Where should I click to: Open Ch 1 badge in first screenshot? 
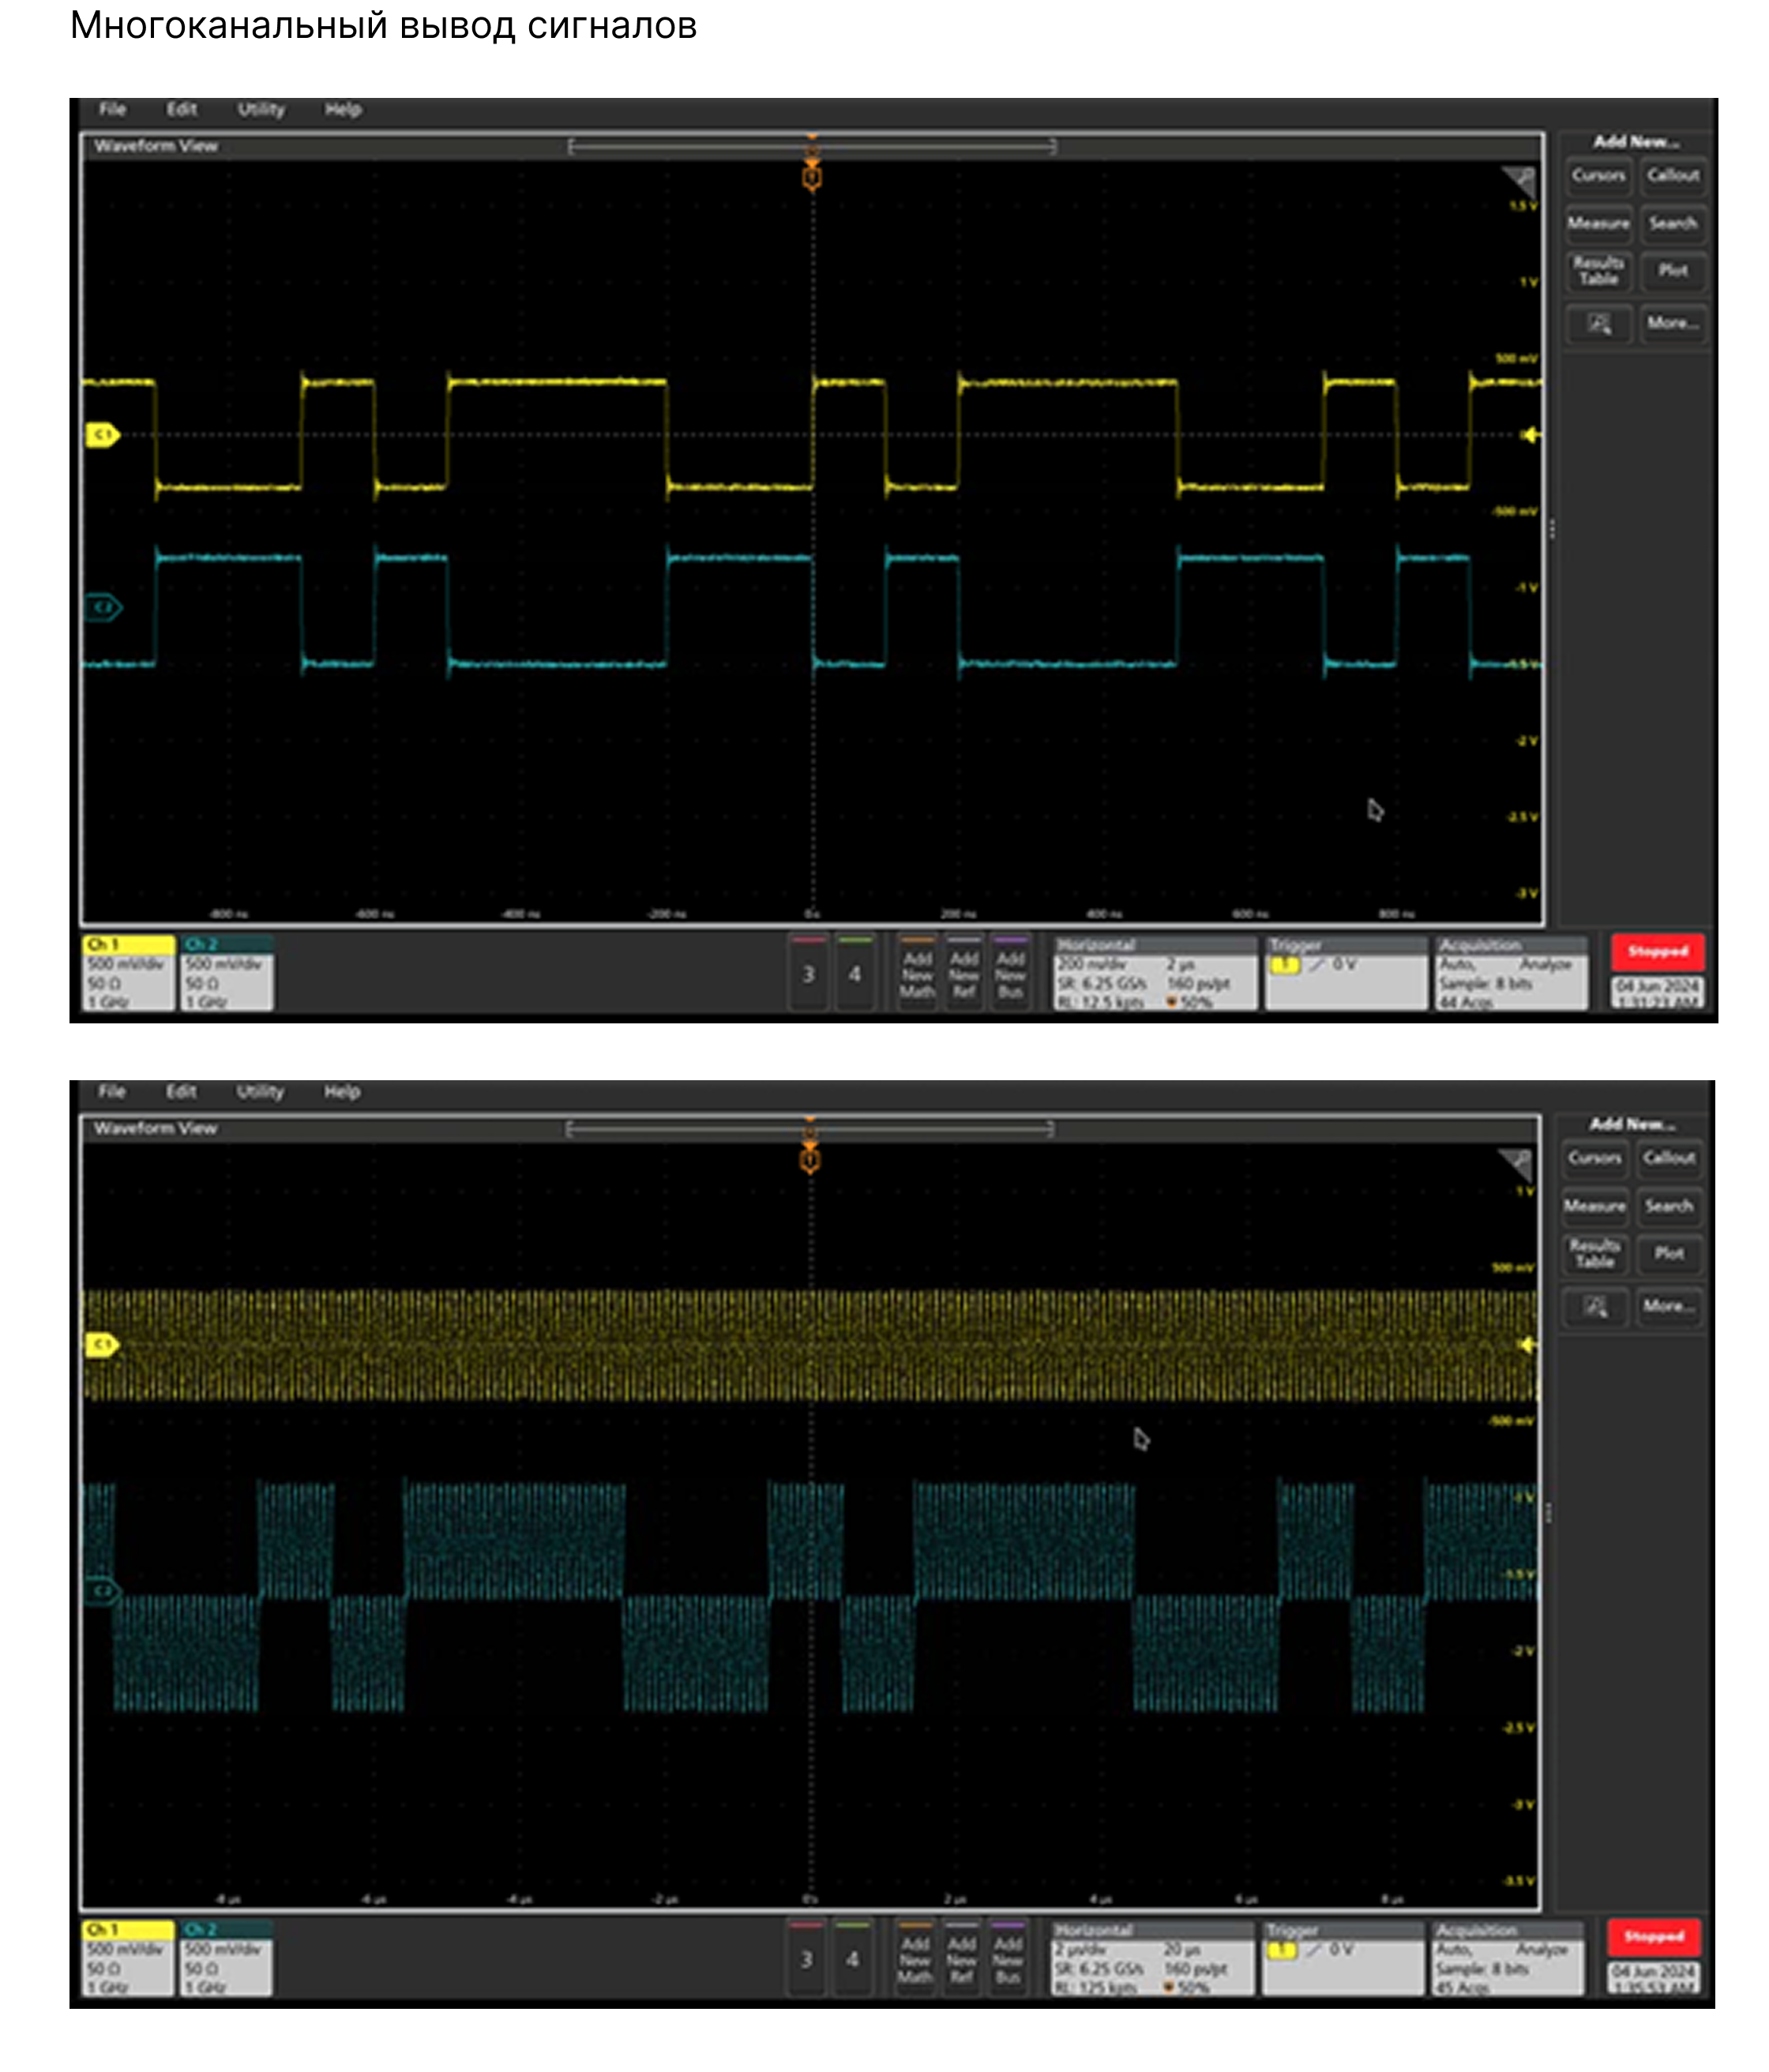pyautogui.click(x=128, y=973)
